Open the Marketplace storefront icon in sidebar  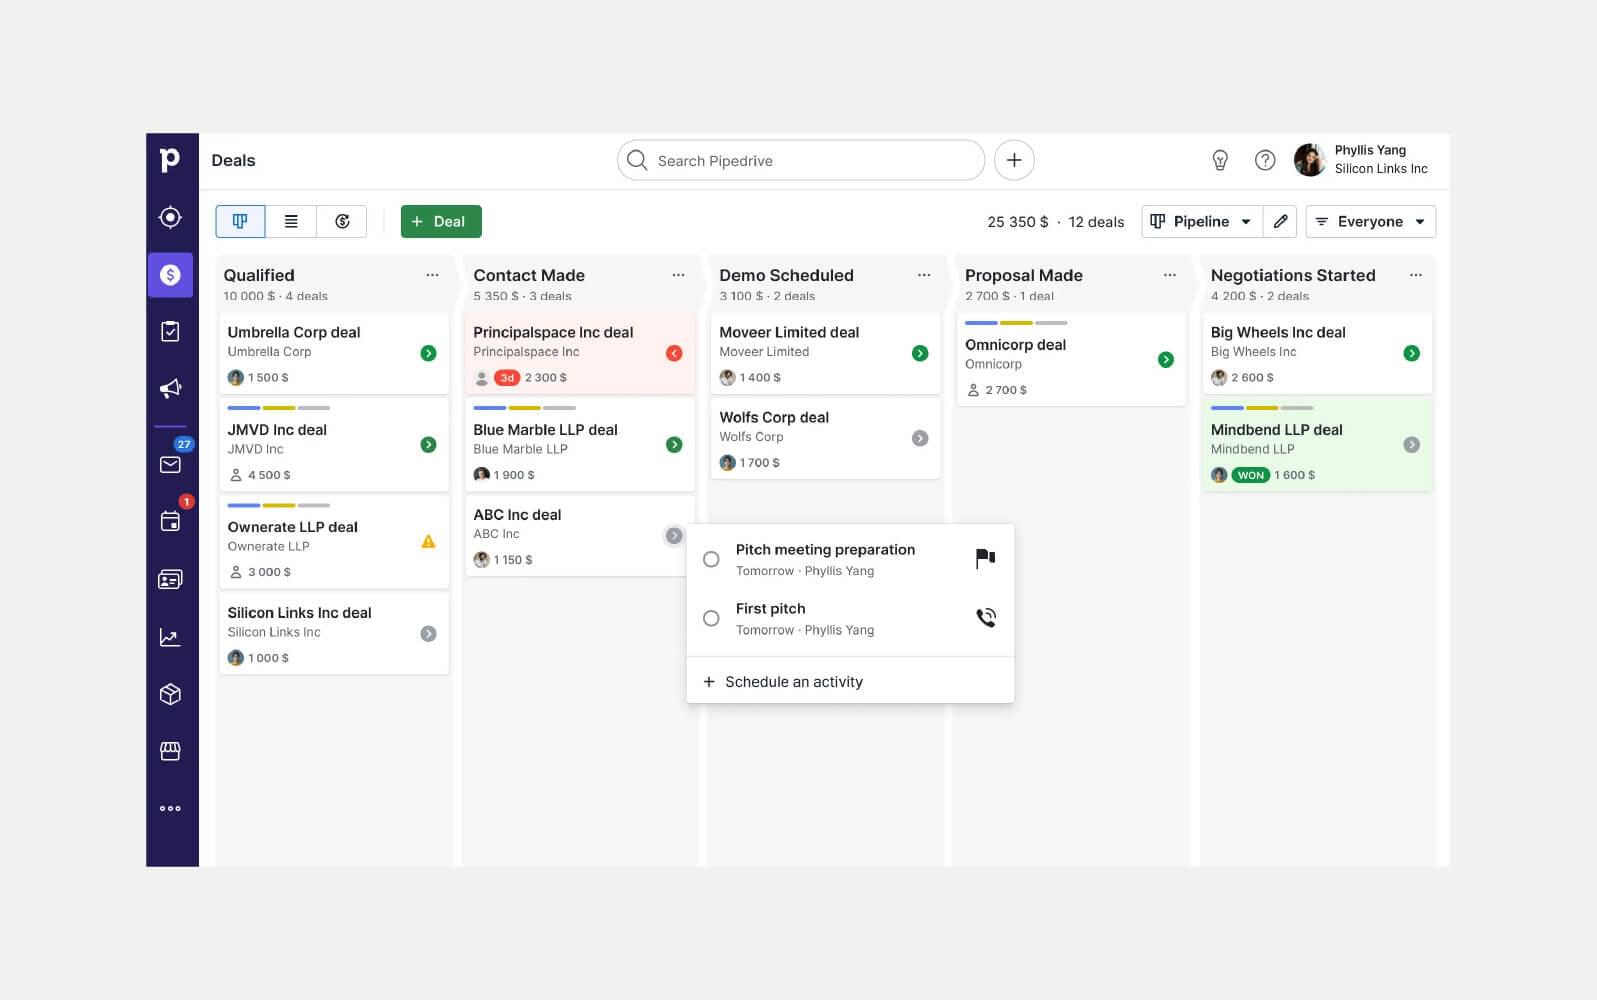(x=170, y=751)
